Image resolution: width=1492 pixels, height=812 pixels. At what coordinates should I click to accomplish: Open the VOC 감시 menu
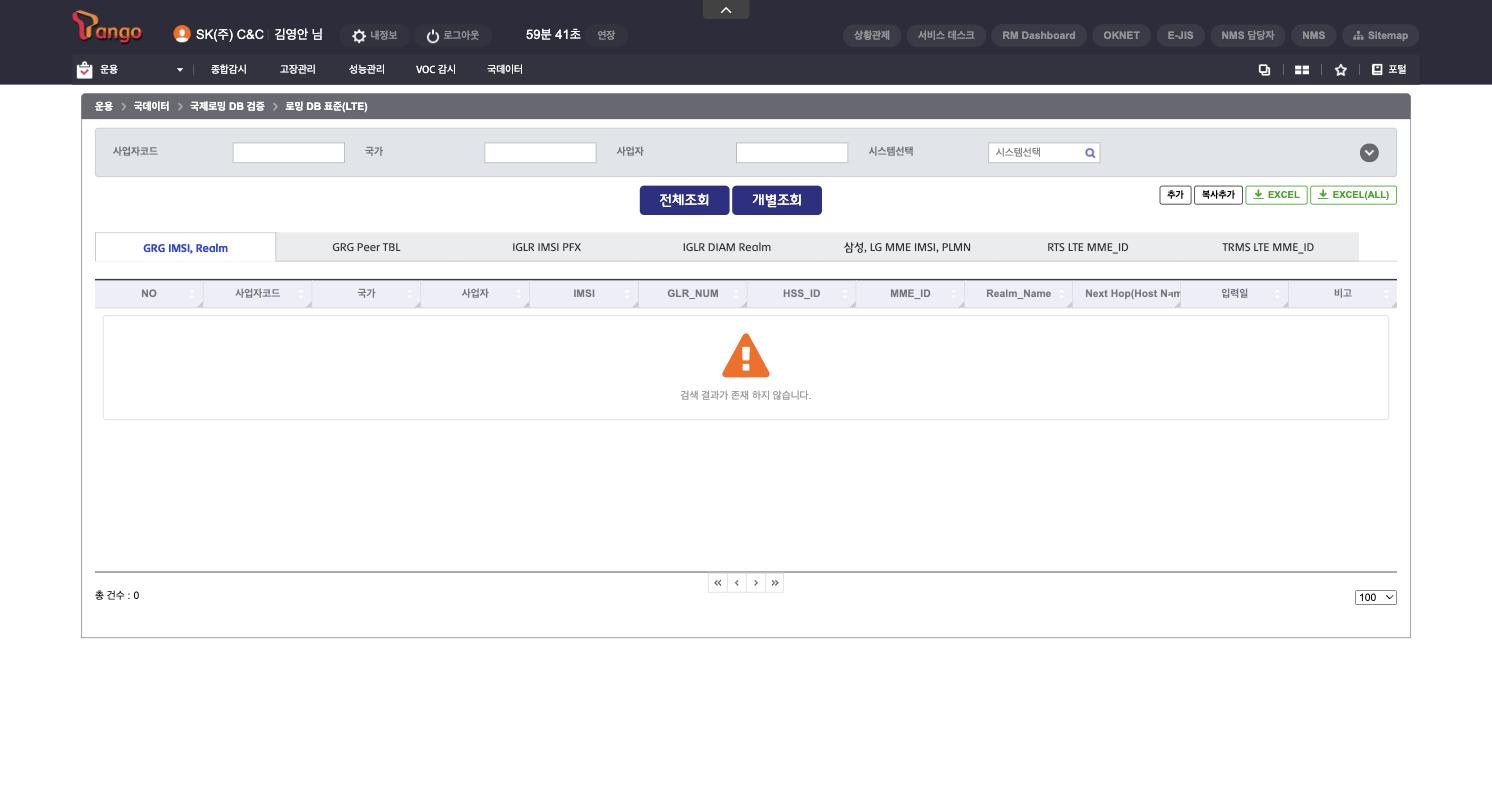[436, 70]
